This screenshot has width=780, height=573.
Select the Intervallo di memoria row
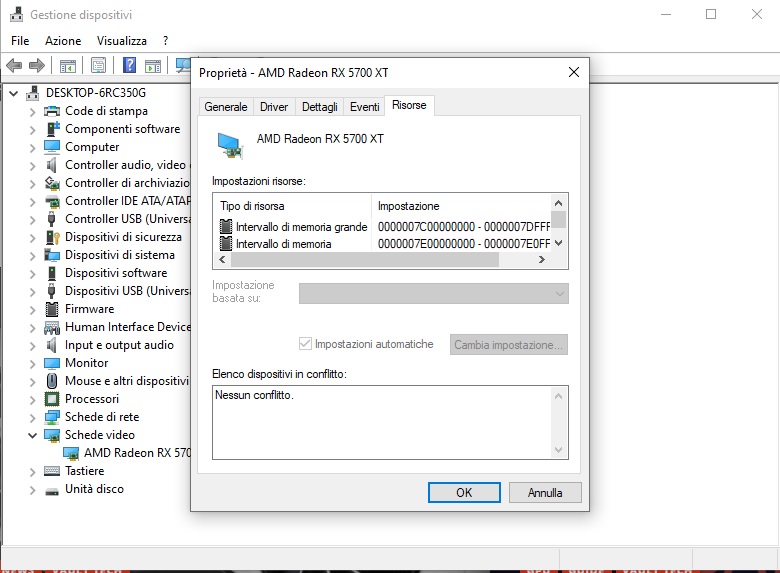tap(385, 244)
